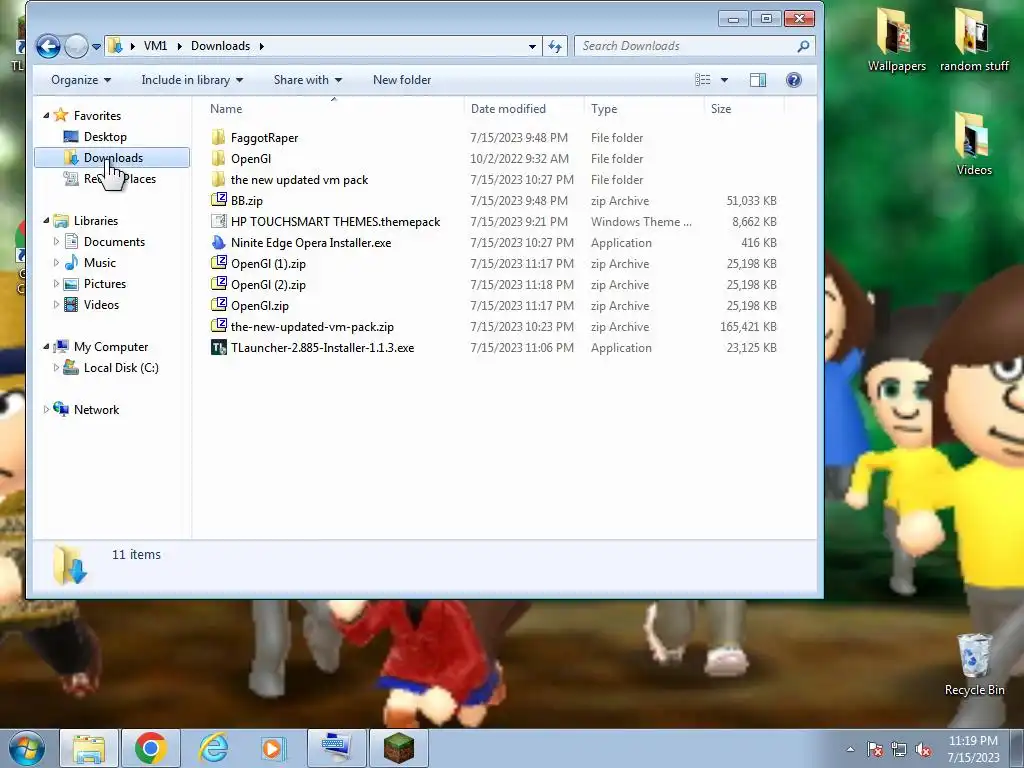This screenshot has width=1024, height=768.
Task: Toggle the preview pane icon
Action: [758, 80]
